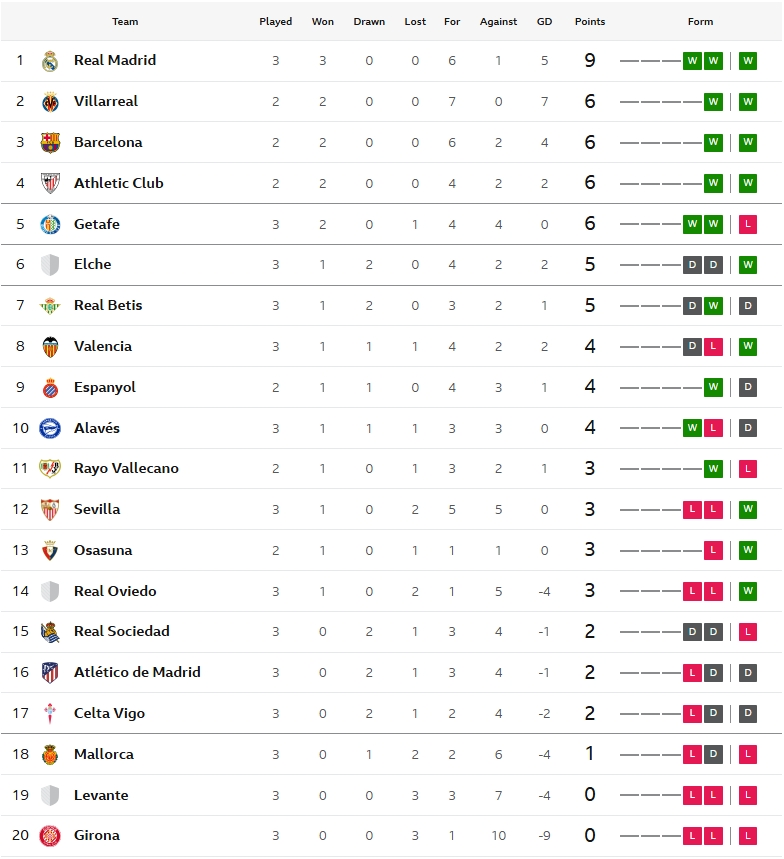This screenshot has width=784, height=859.
Task: Click Espanyol's grey D form result
Action: click(x=748, y=387)
